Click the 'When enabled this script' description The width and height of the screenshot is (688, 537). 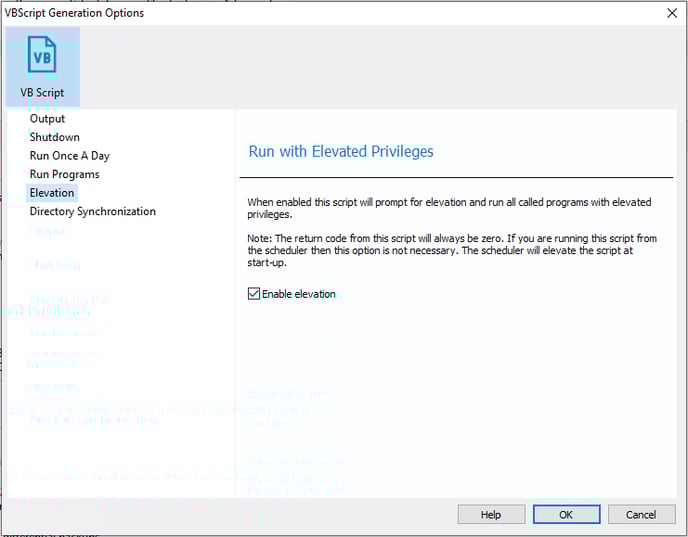click(x=449, y=208)
